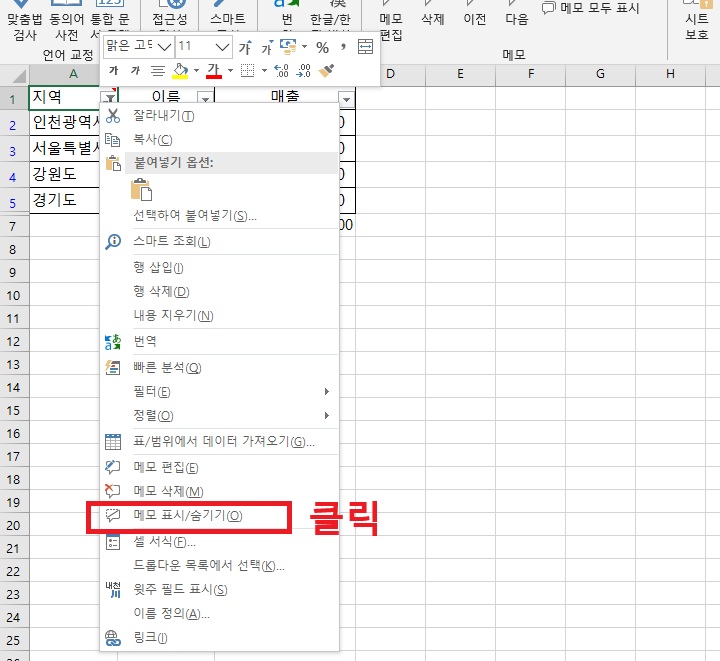Open the font name dropdown 맑은 고딕
Image resolution: width=720 pixels, height=661 pixels.
coord(164,46)
